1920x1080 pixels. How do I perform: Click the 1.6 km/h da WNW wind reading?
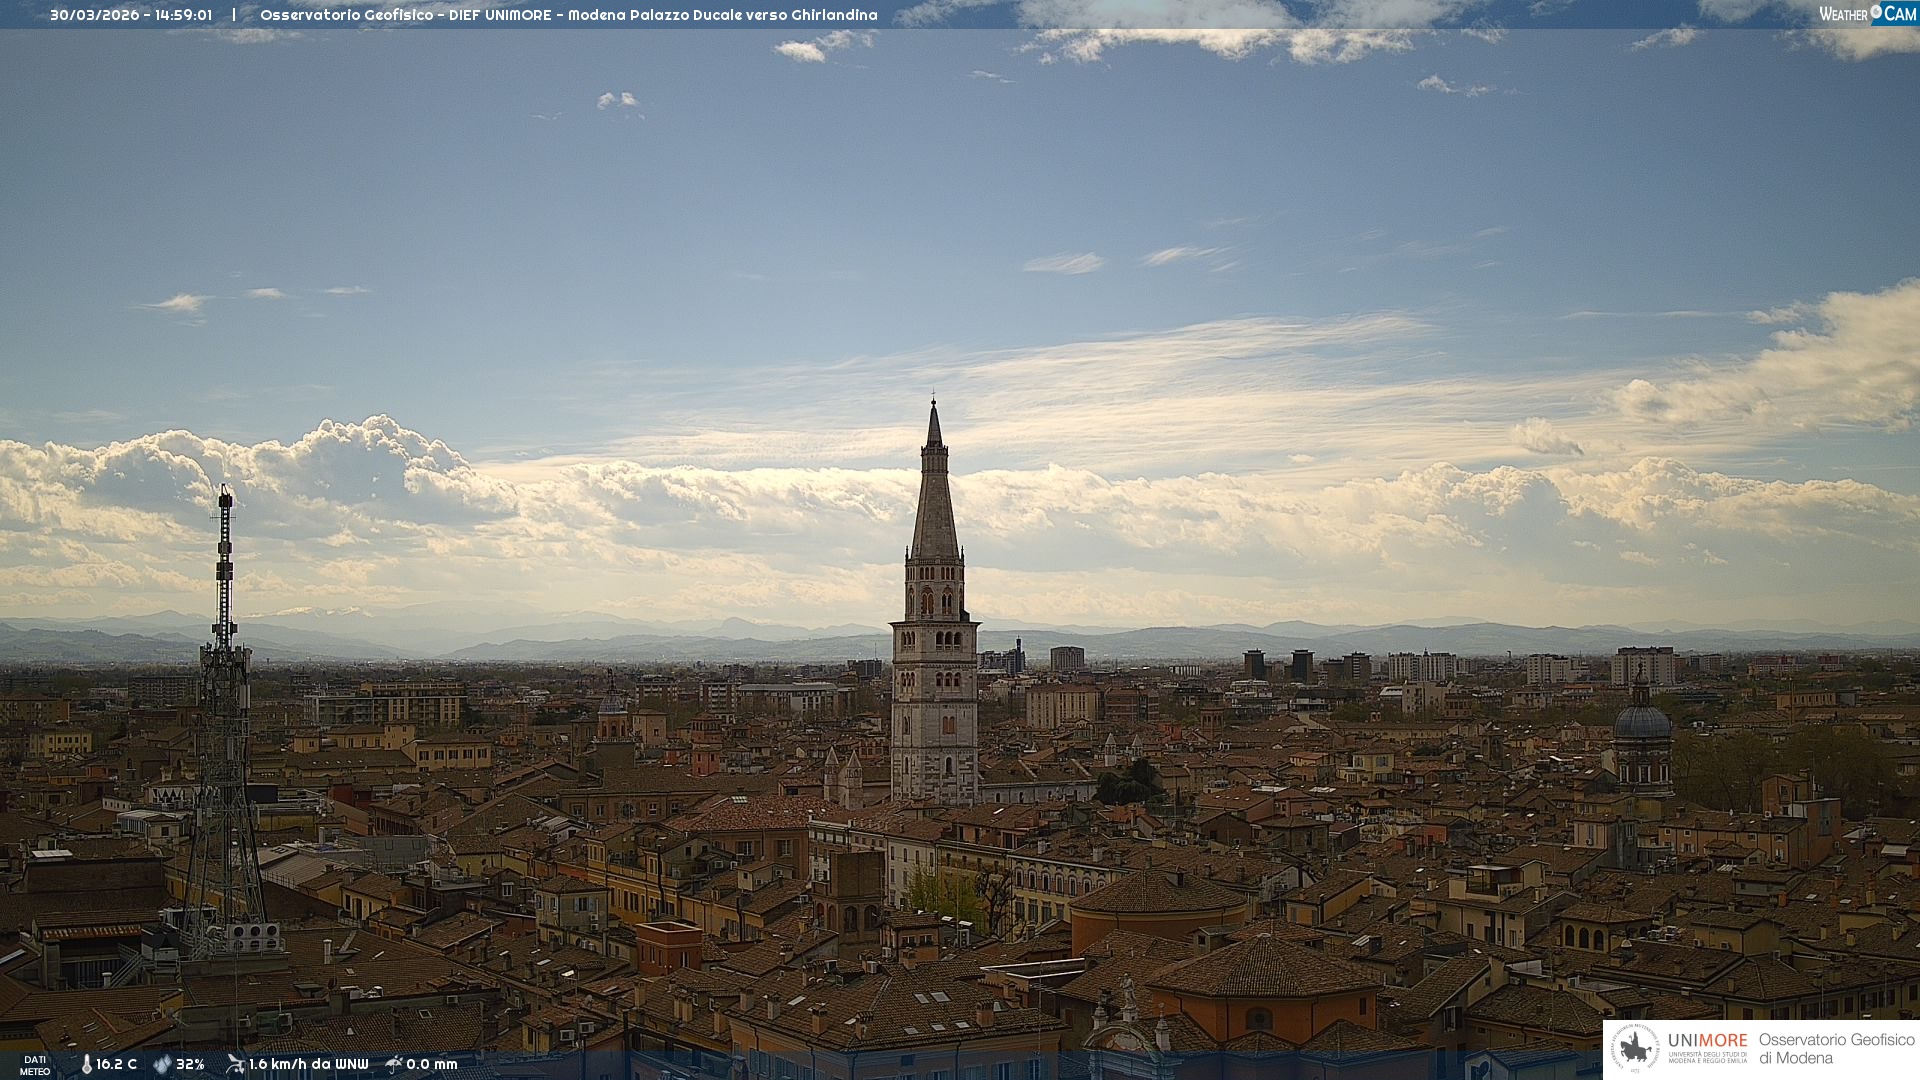(308, 1064)
